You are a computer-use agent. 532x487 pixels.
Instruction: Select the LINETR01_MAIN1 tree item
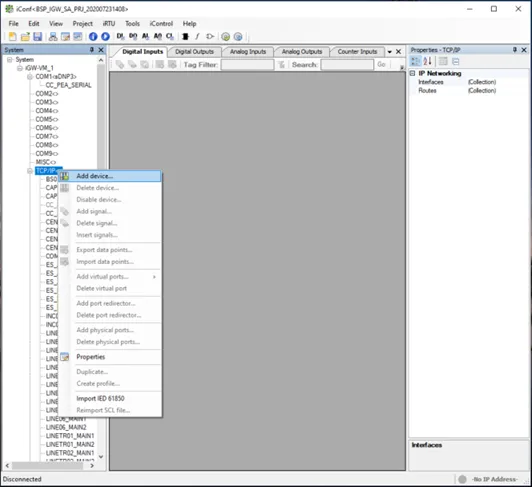pyautogui.click(x=70, y=436)
